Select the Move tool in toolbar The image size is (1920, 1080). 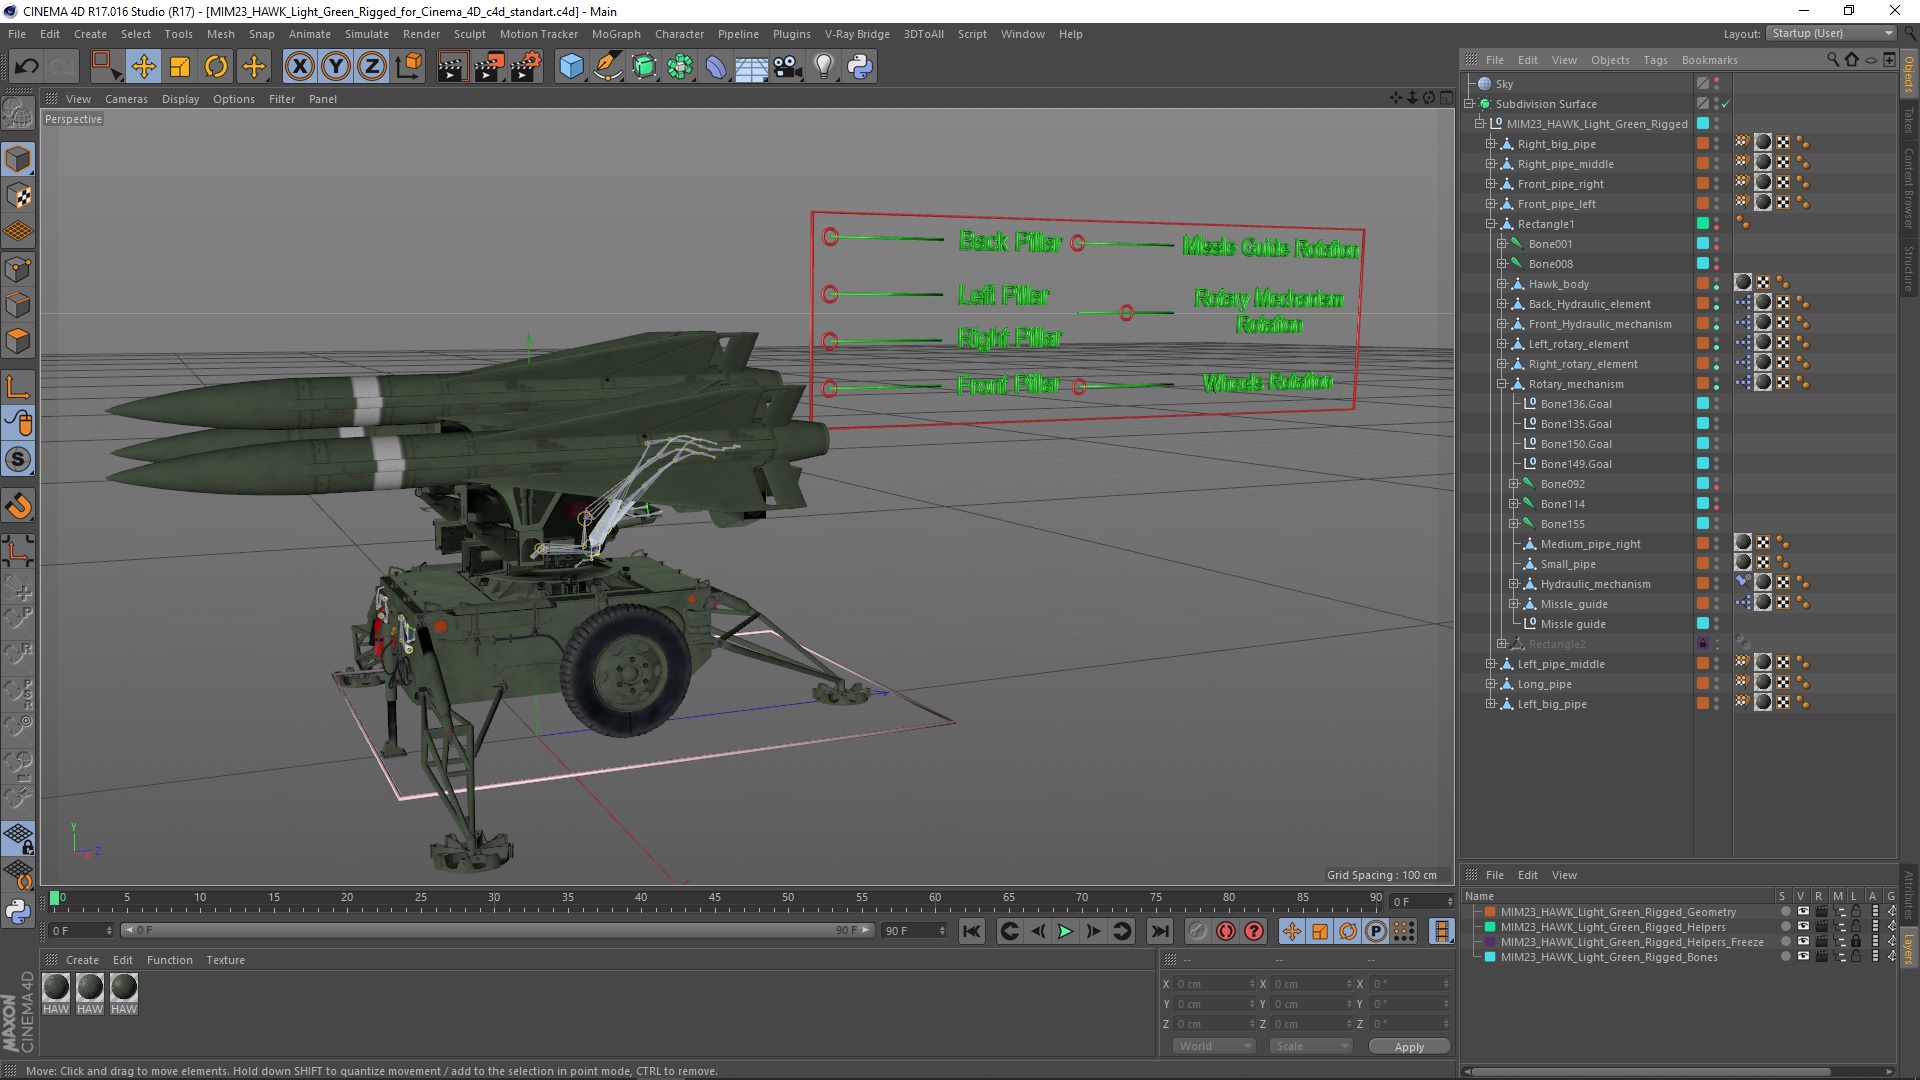pyautogui.click(x=144, y=65)
